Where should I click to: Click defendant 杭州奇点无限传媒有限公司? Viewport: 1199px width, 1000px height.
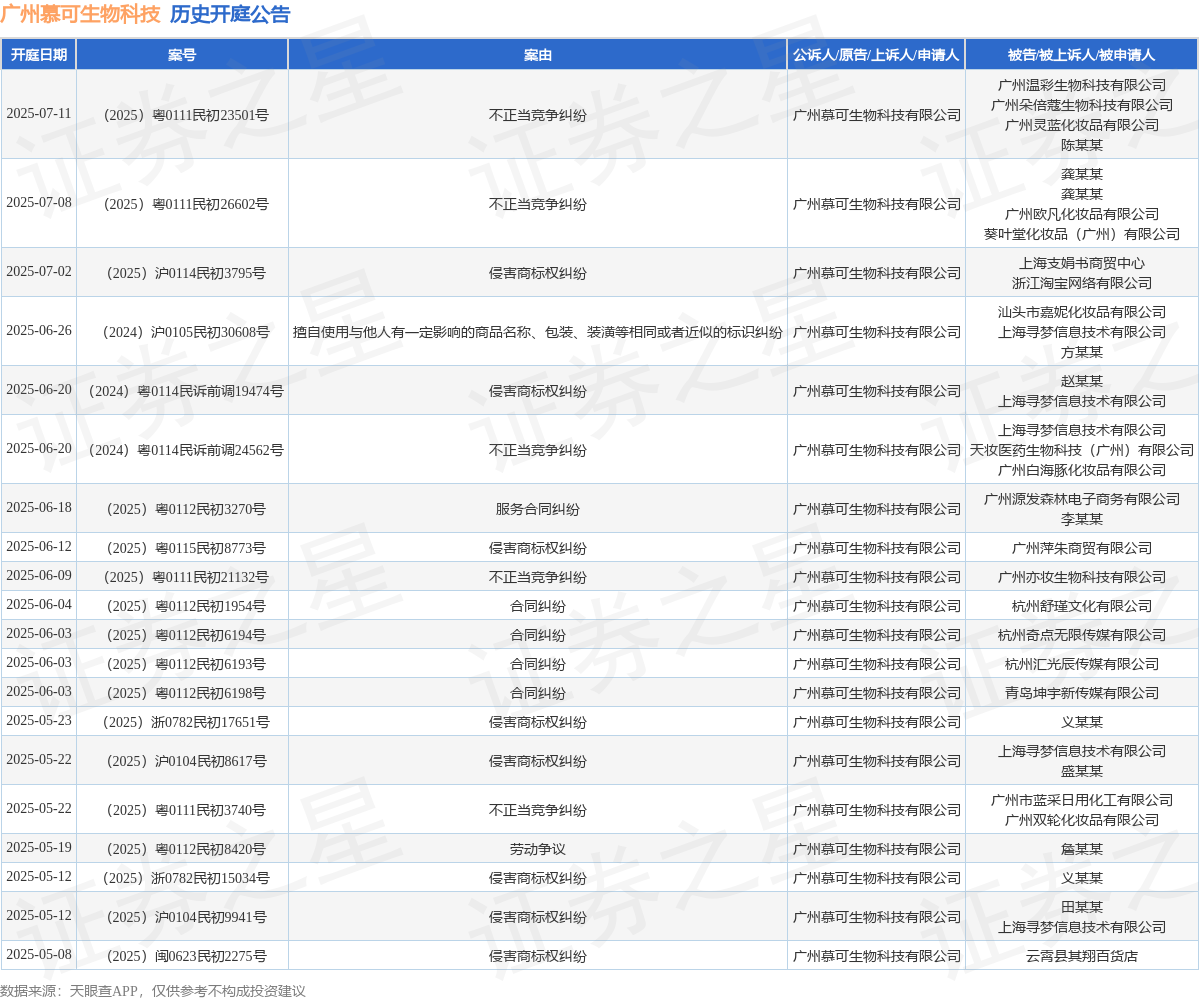pos(1082,635)
